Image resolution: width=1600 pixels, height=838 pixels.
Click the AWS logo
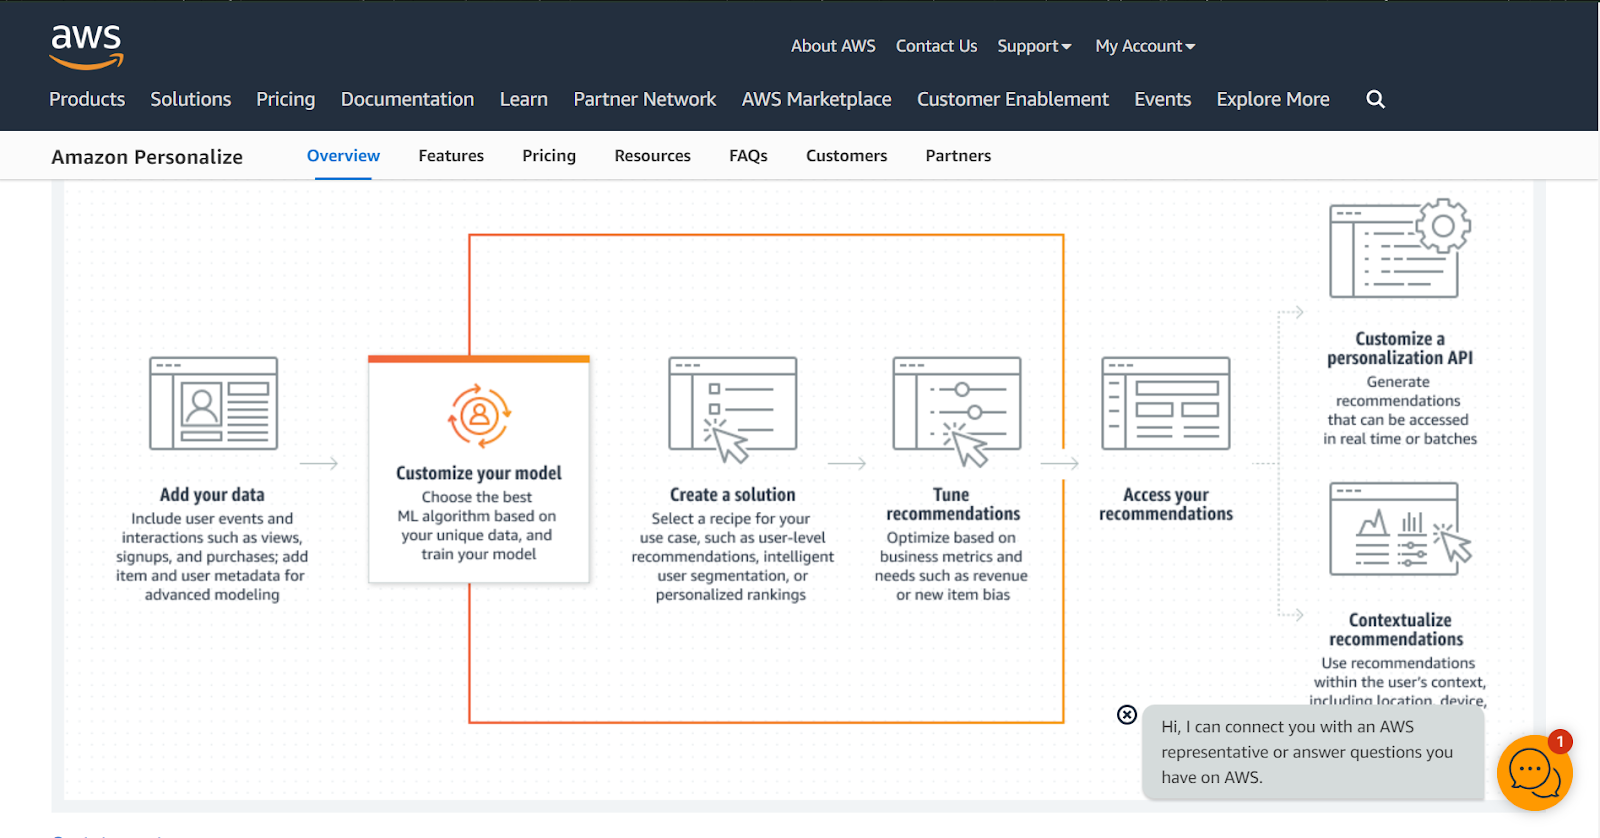pos(87,47)
